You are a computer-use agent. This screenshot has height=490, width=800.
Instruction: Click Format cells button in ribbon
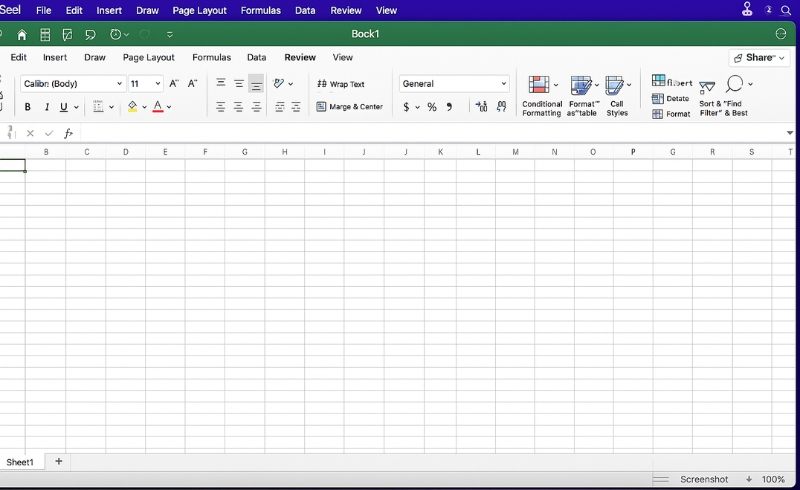671,114
